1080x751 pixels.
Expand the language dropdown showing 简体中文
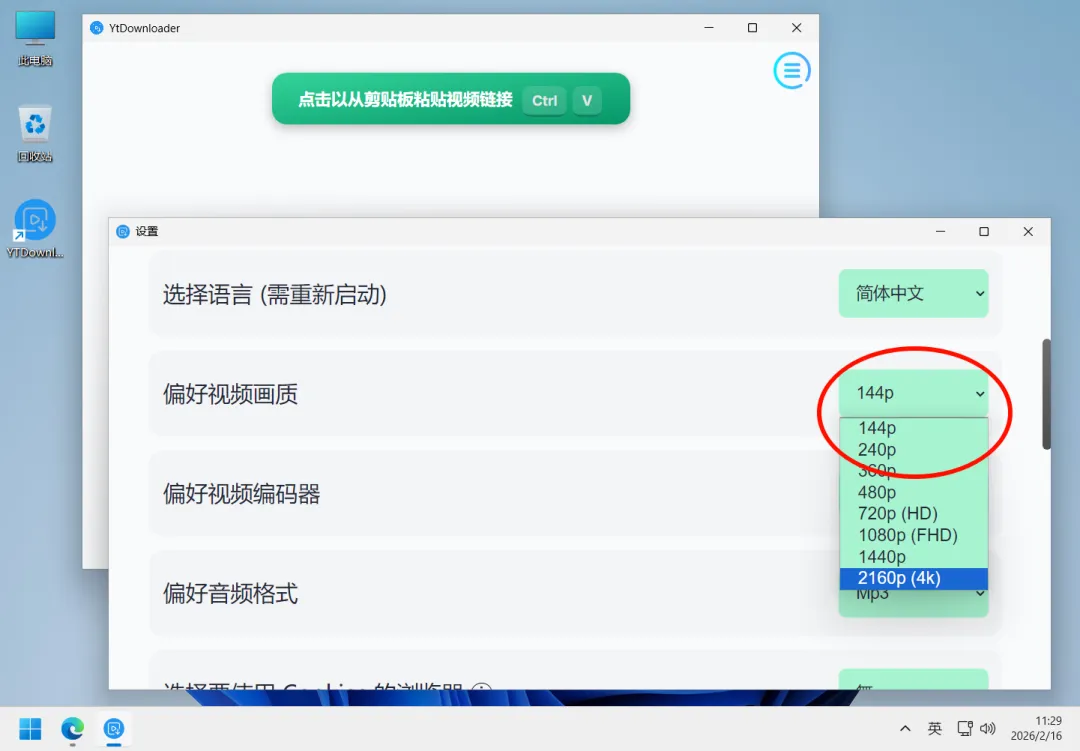click(x=913, y=294)
